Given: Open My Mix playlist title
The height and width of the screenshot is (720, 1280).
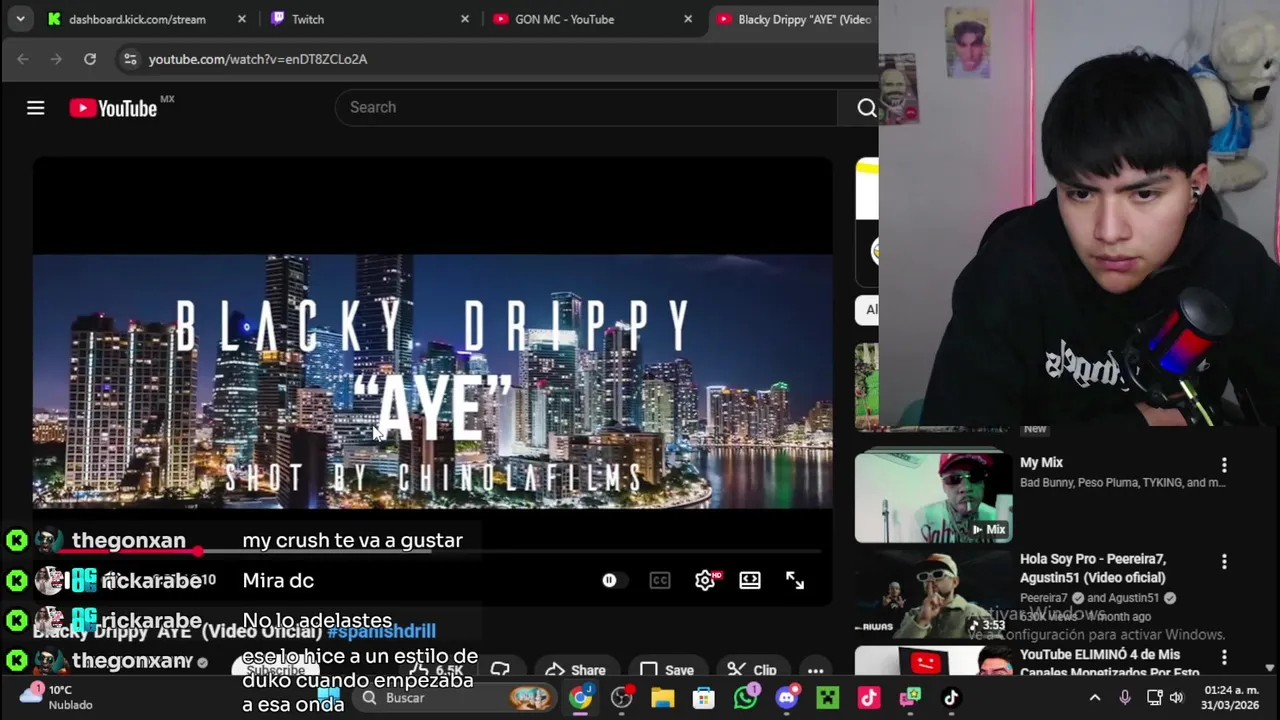Looking at the screenshot, I should pos(1041,462).
